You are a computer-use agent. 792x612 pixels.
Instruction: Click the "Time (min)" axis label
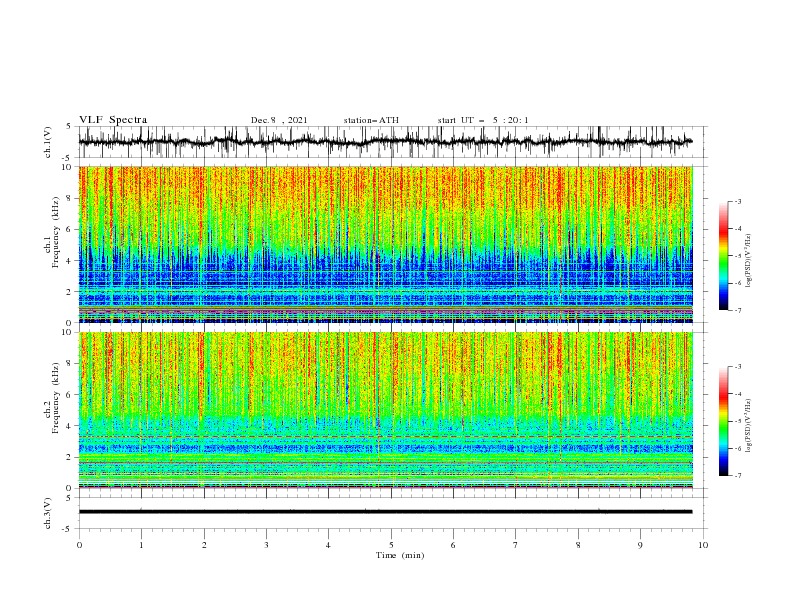point(400,555)
